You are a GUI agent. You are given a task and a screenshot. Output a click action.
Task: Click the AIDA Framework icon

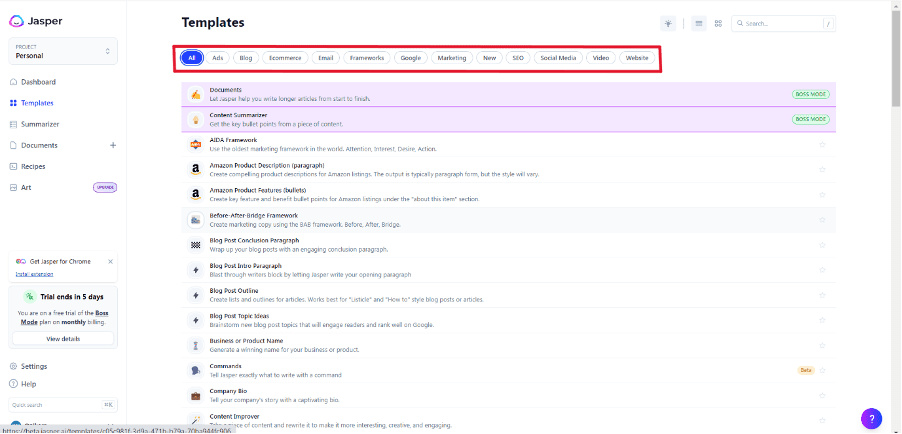196,144
